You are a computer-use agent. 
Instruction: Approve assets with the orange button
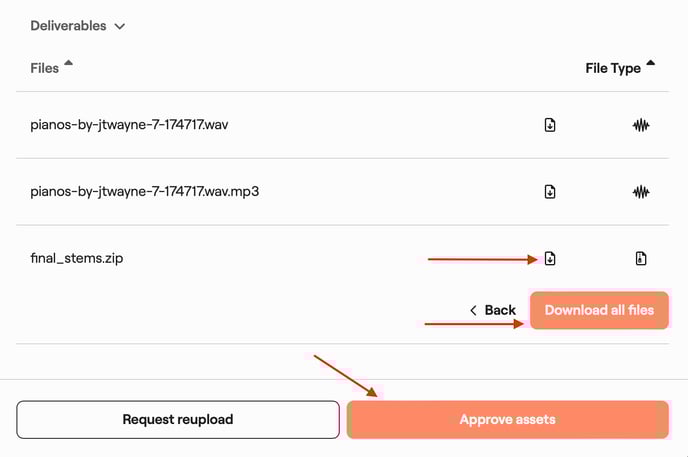(x=507, y=419)
